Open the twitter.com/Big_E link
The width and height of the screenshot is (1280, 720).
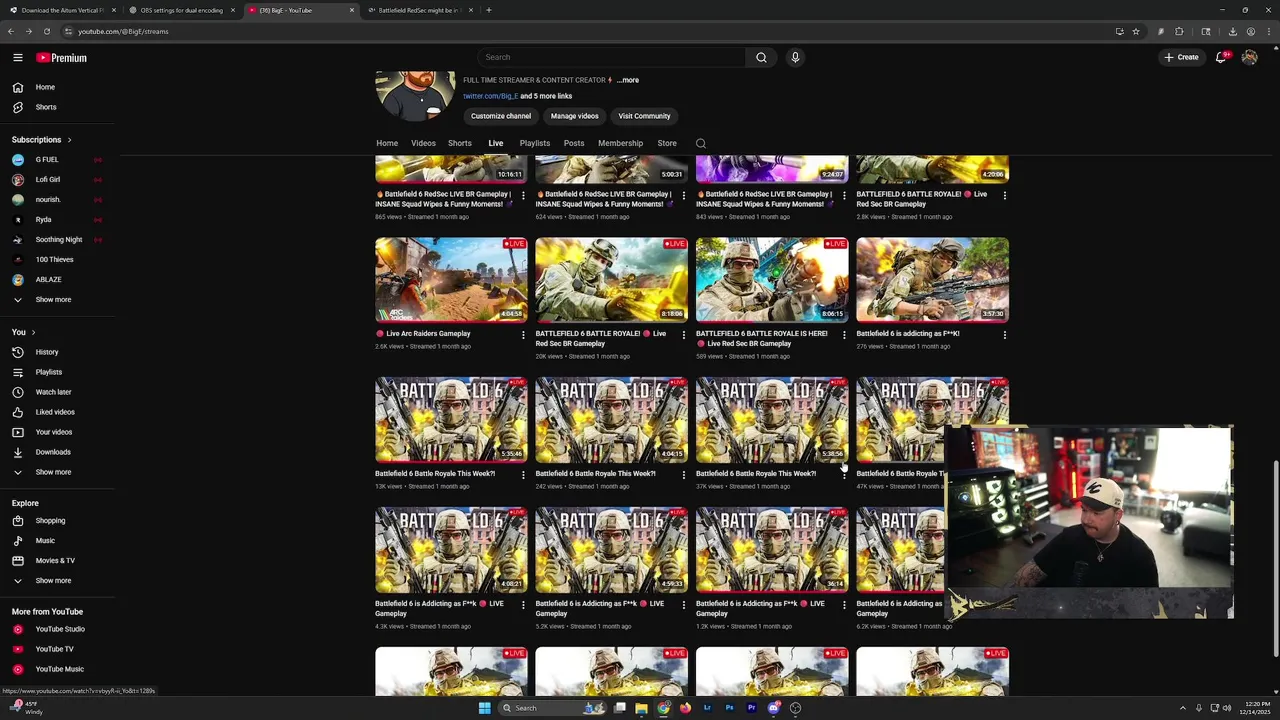pos(490,96)
